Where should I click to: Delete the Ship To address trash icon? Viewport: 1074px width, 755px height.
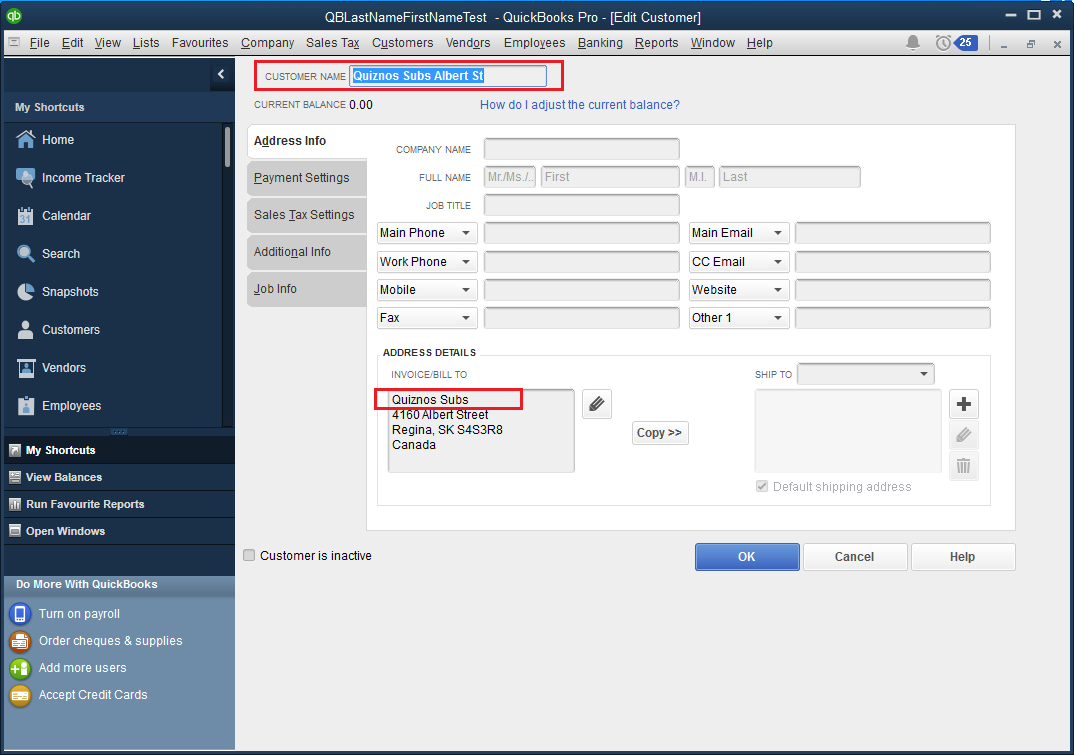click(x=964, y=466)
